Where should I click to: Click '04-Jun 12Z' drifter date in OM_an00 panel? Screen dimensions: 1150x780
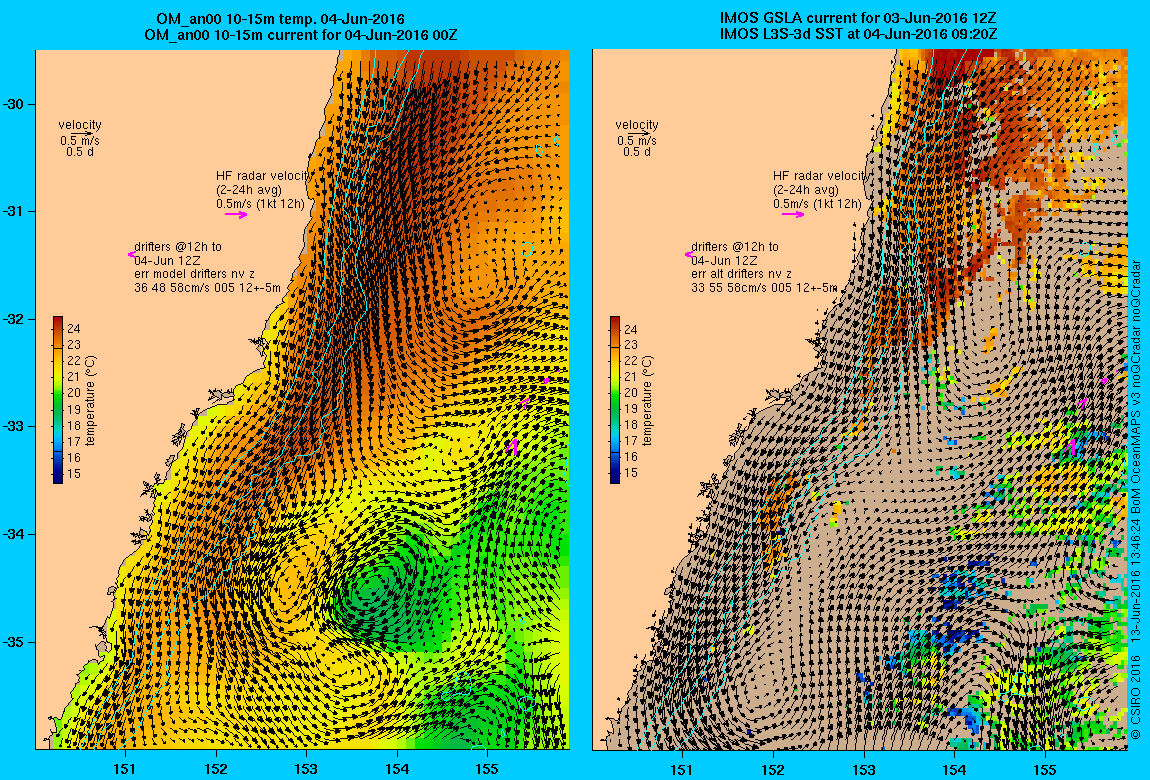[x=167, y=260]
